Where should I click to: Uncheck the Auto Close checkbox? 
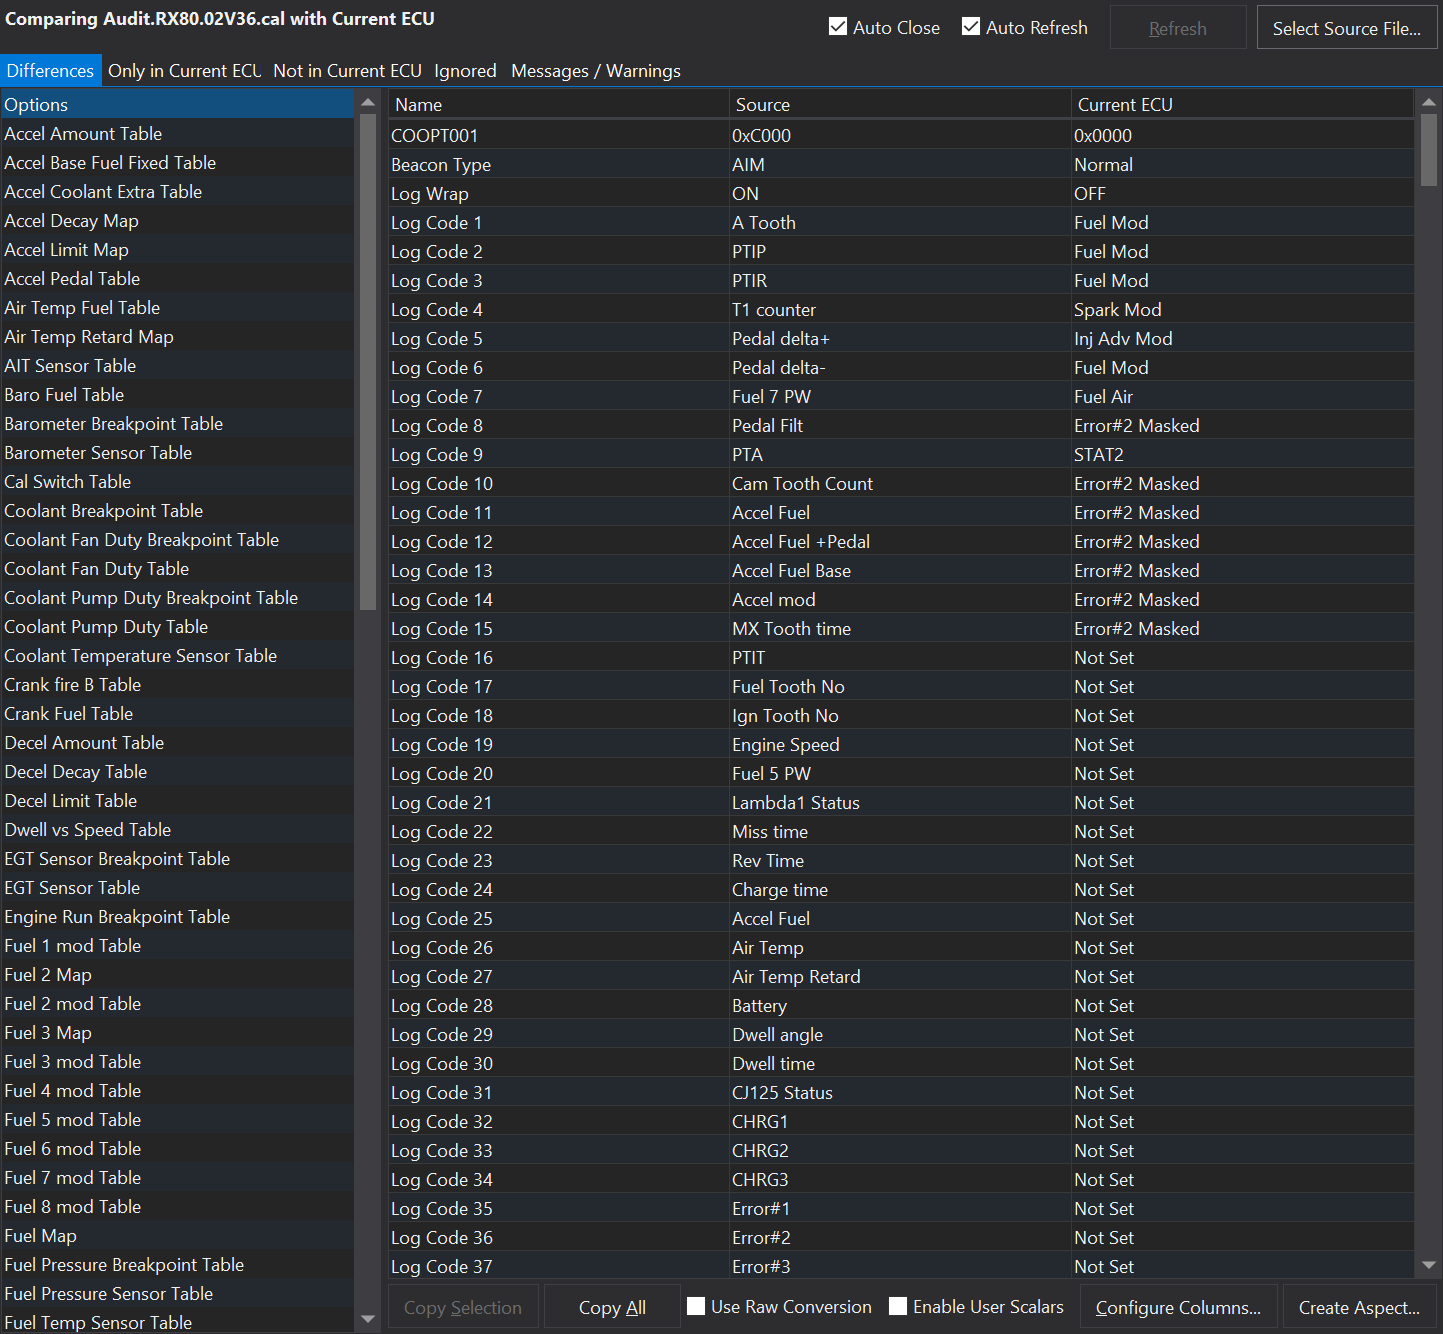coord(838,27)
